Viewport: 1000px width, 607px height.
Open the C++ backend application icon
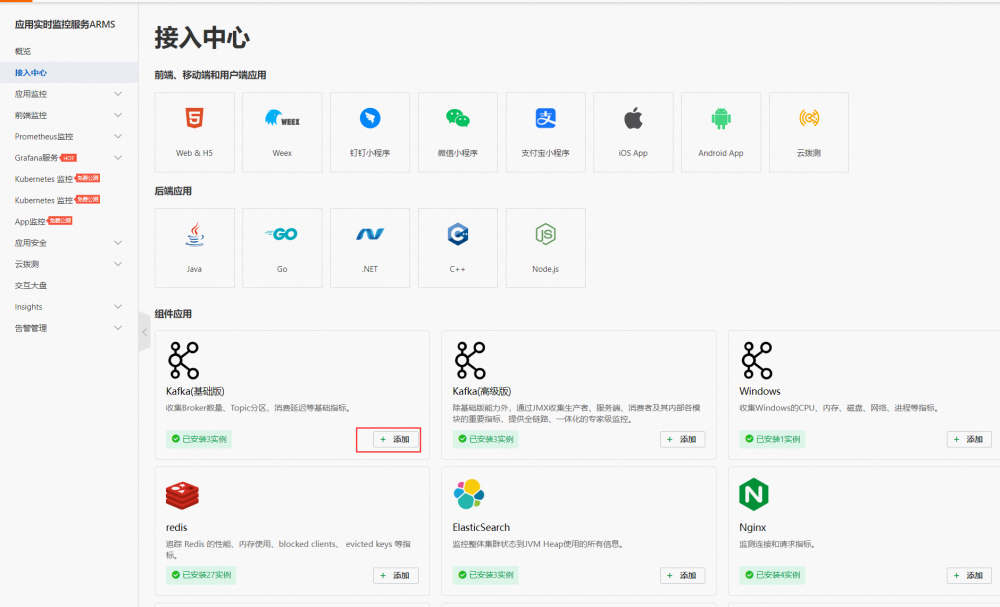pyautogui.click(x=458, y=236)
